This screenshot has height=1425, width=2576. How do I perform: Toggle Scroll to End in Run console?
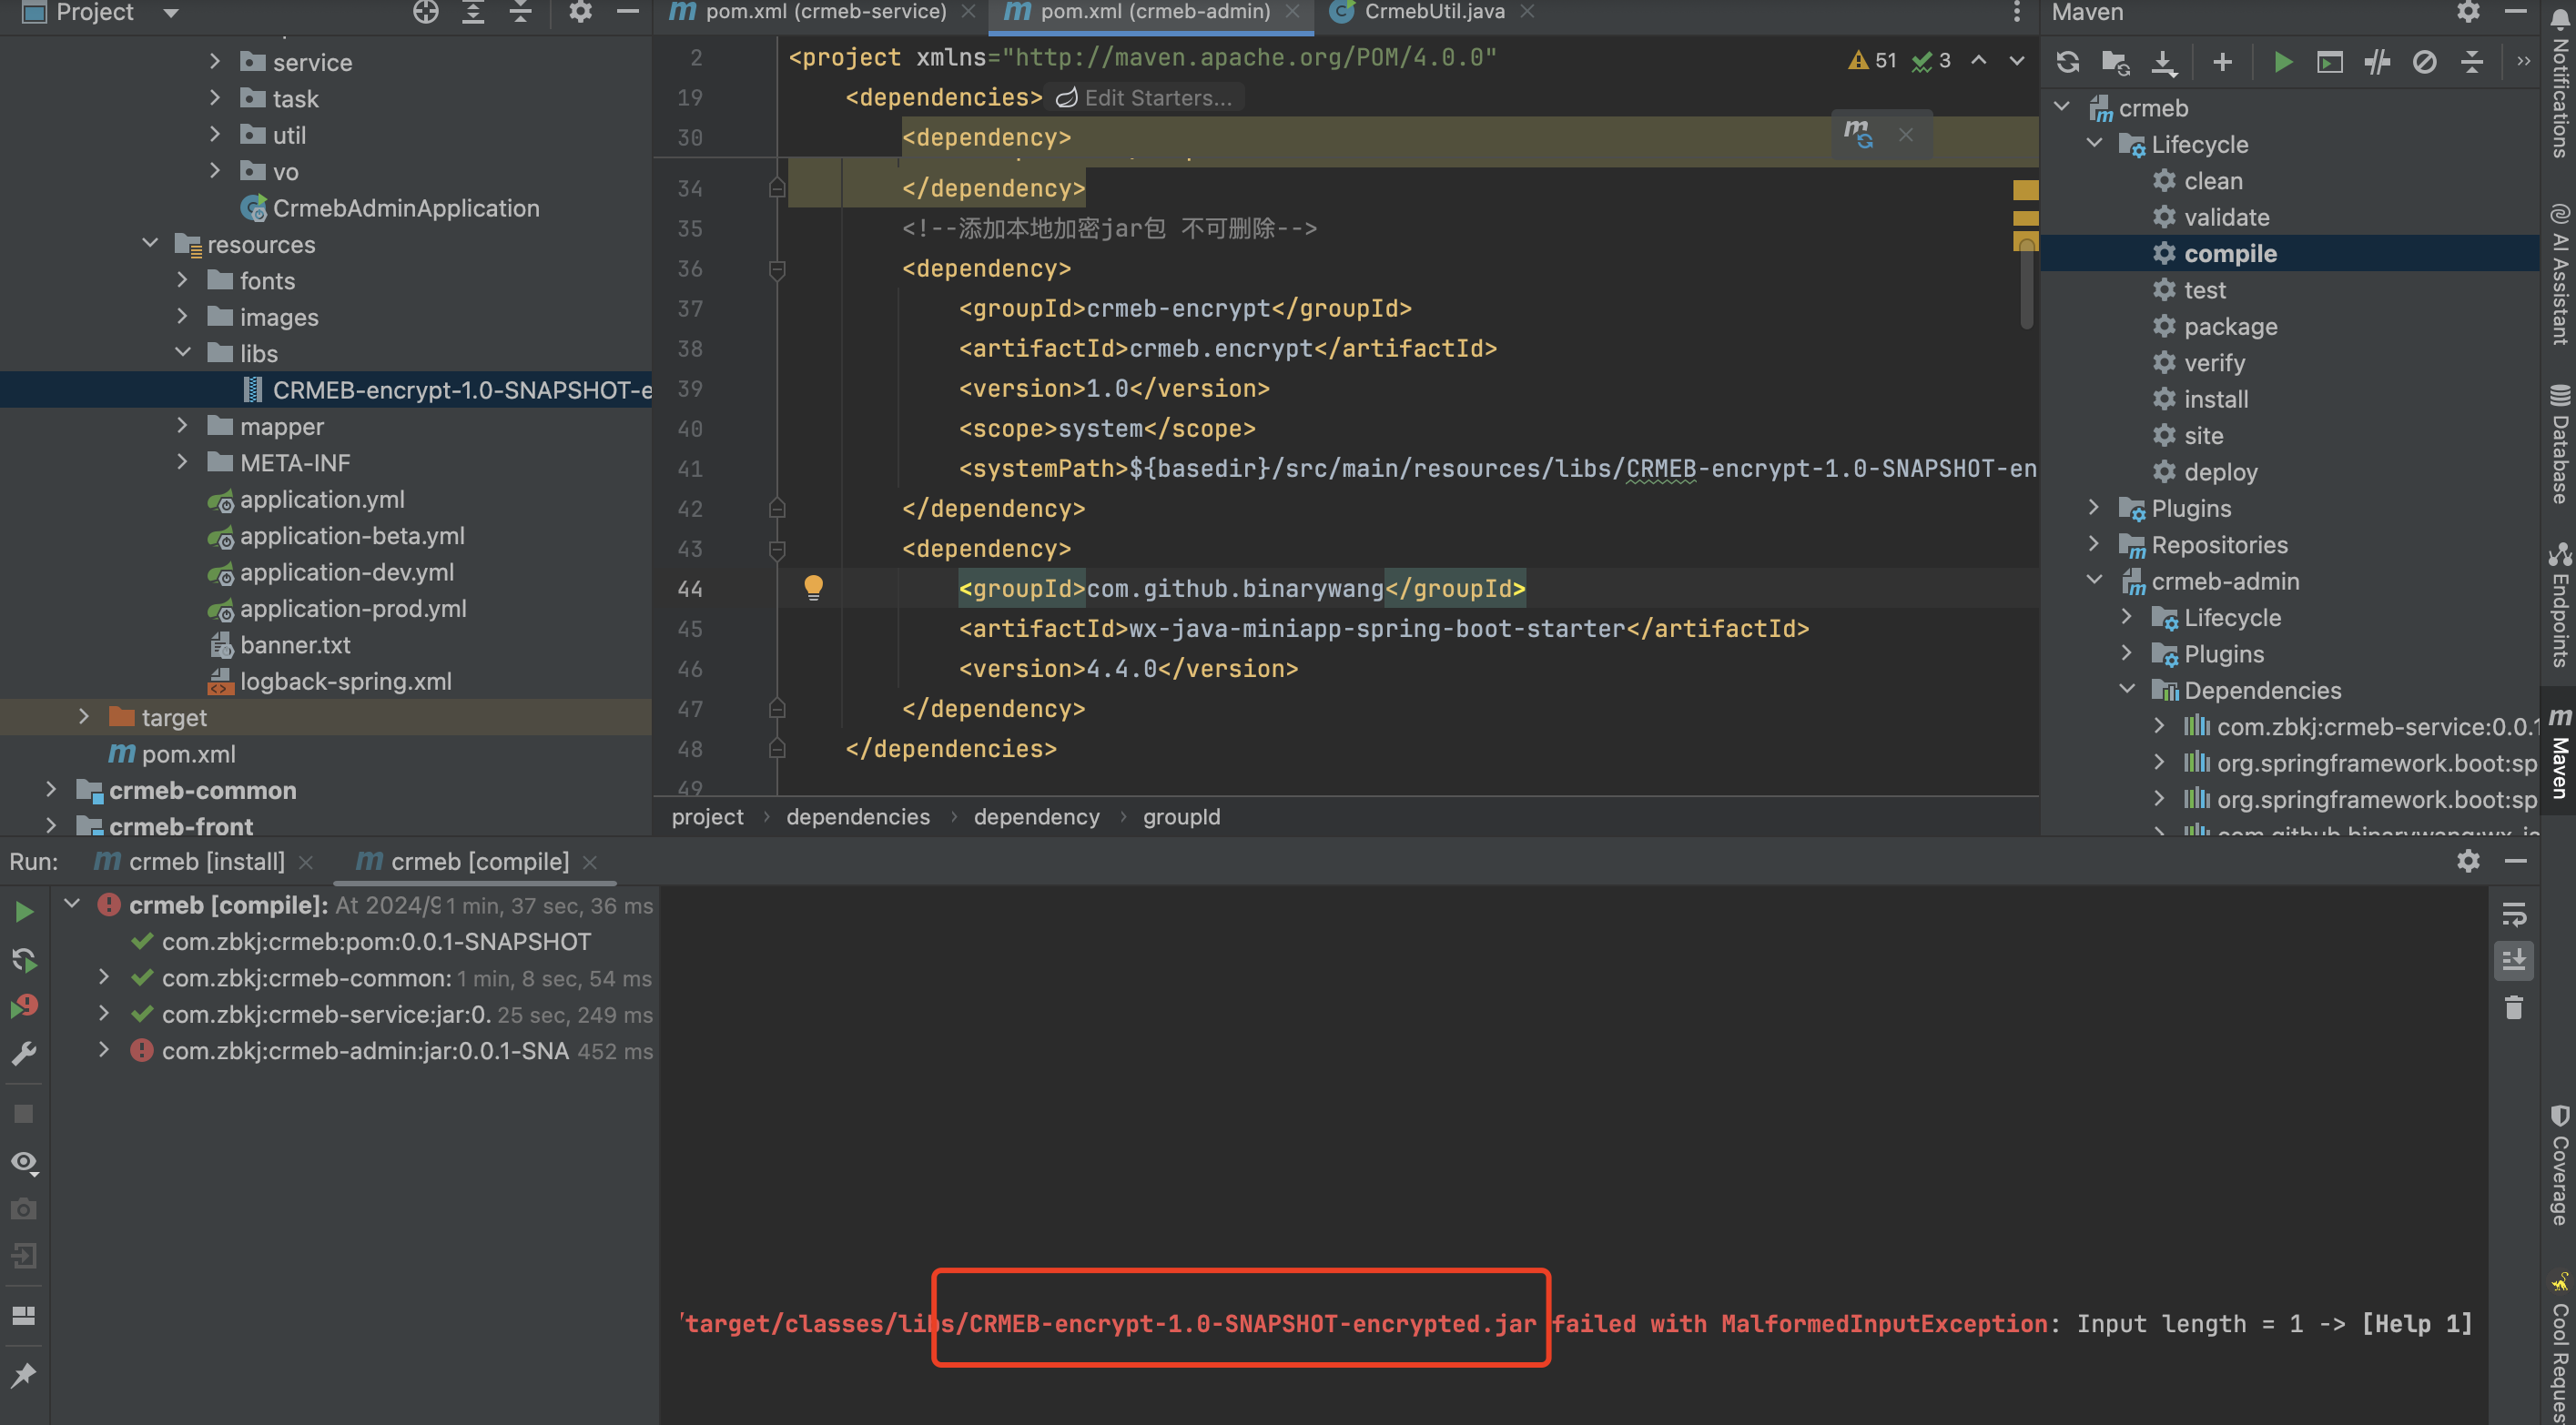(2513, 960)
